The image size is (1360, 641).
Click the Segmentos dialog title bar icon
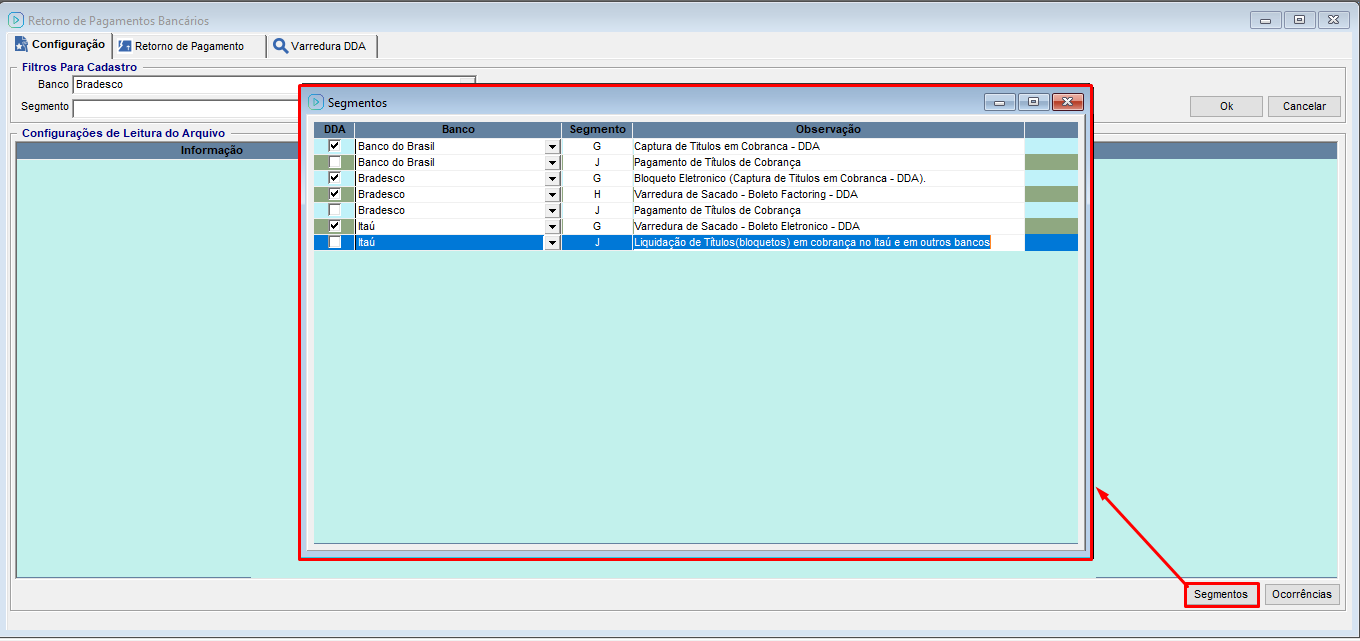click(x=316, y=102)
